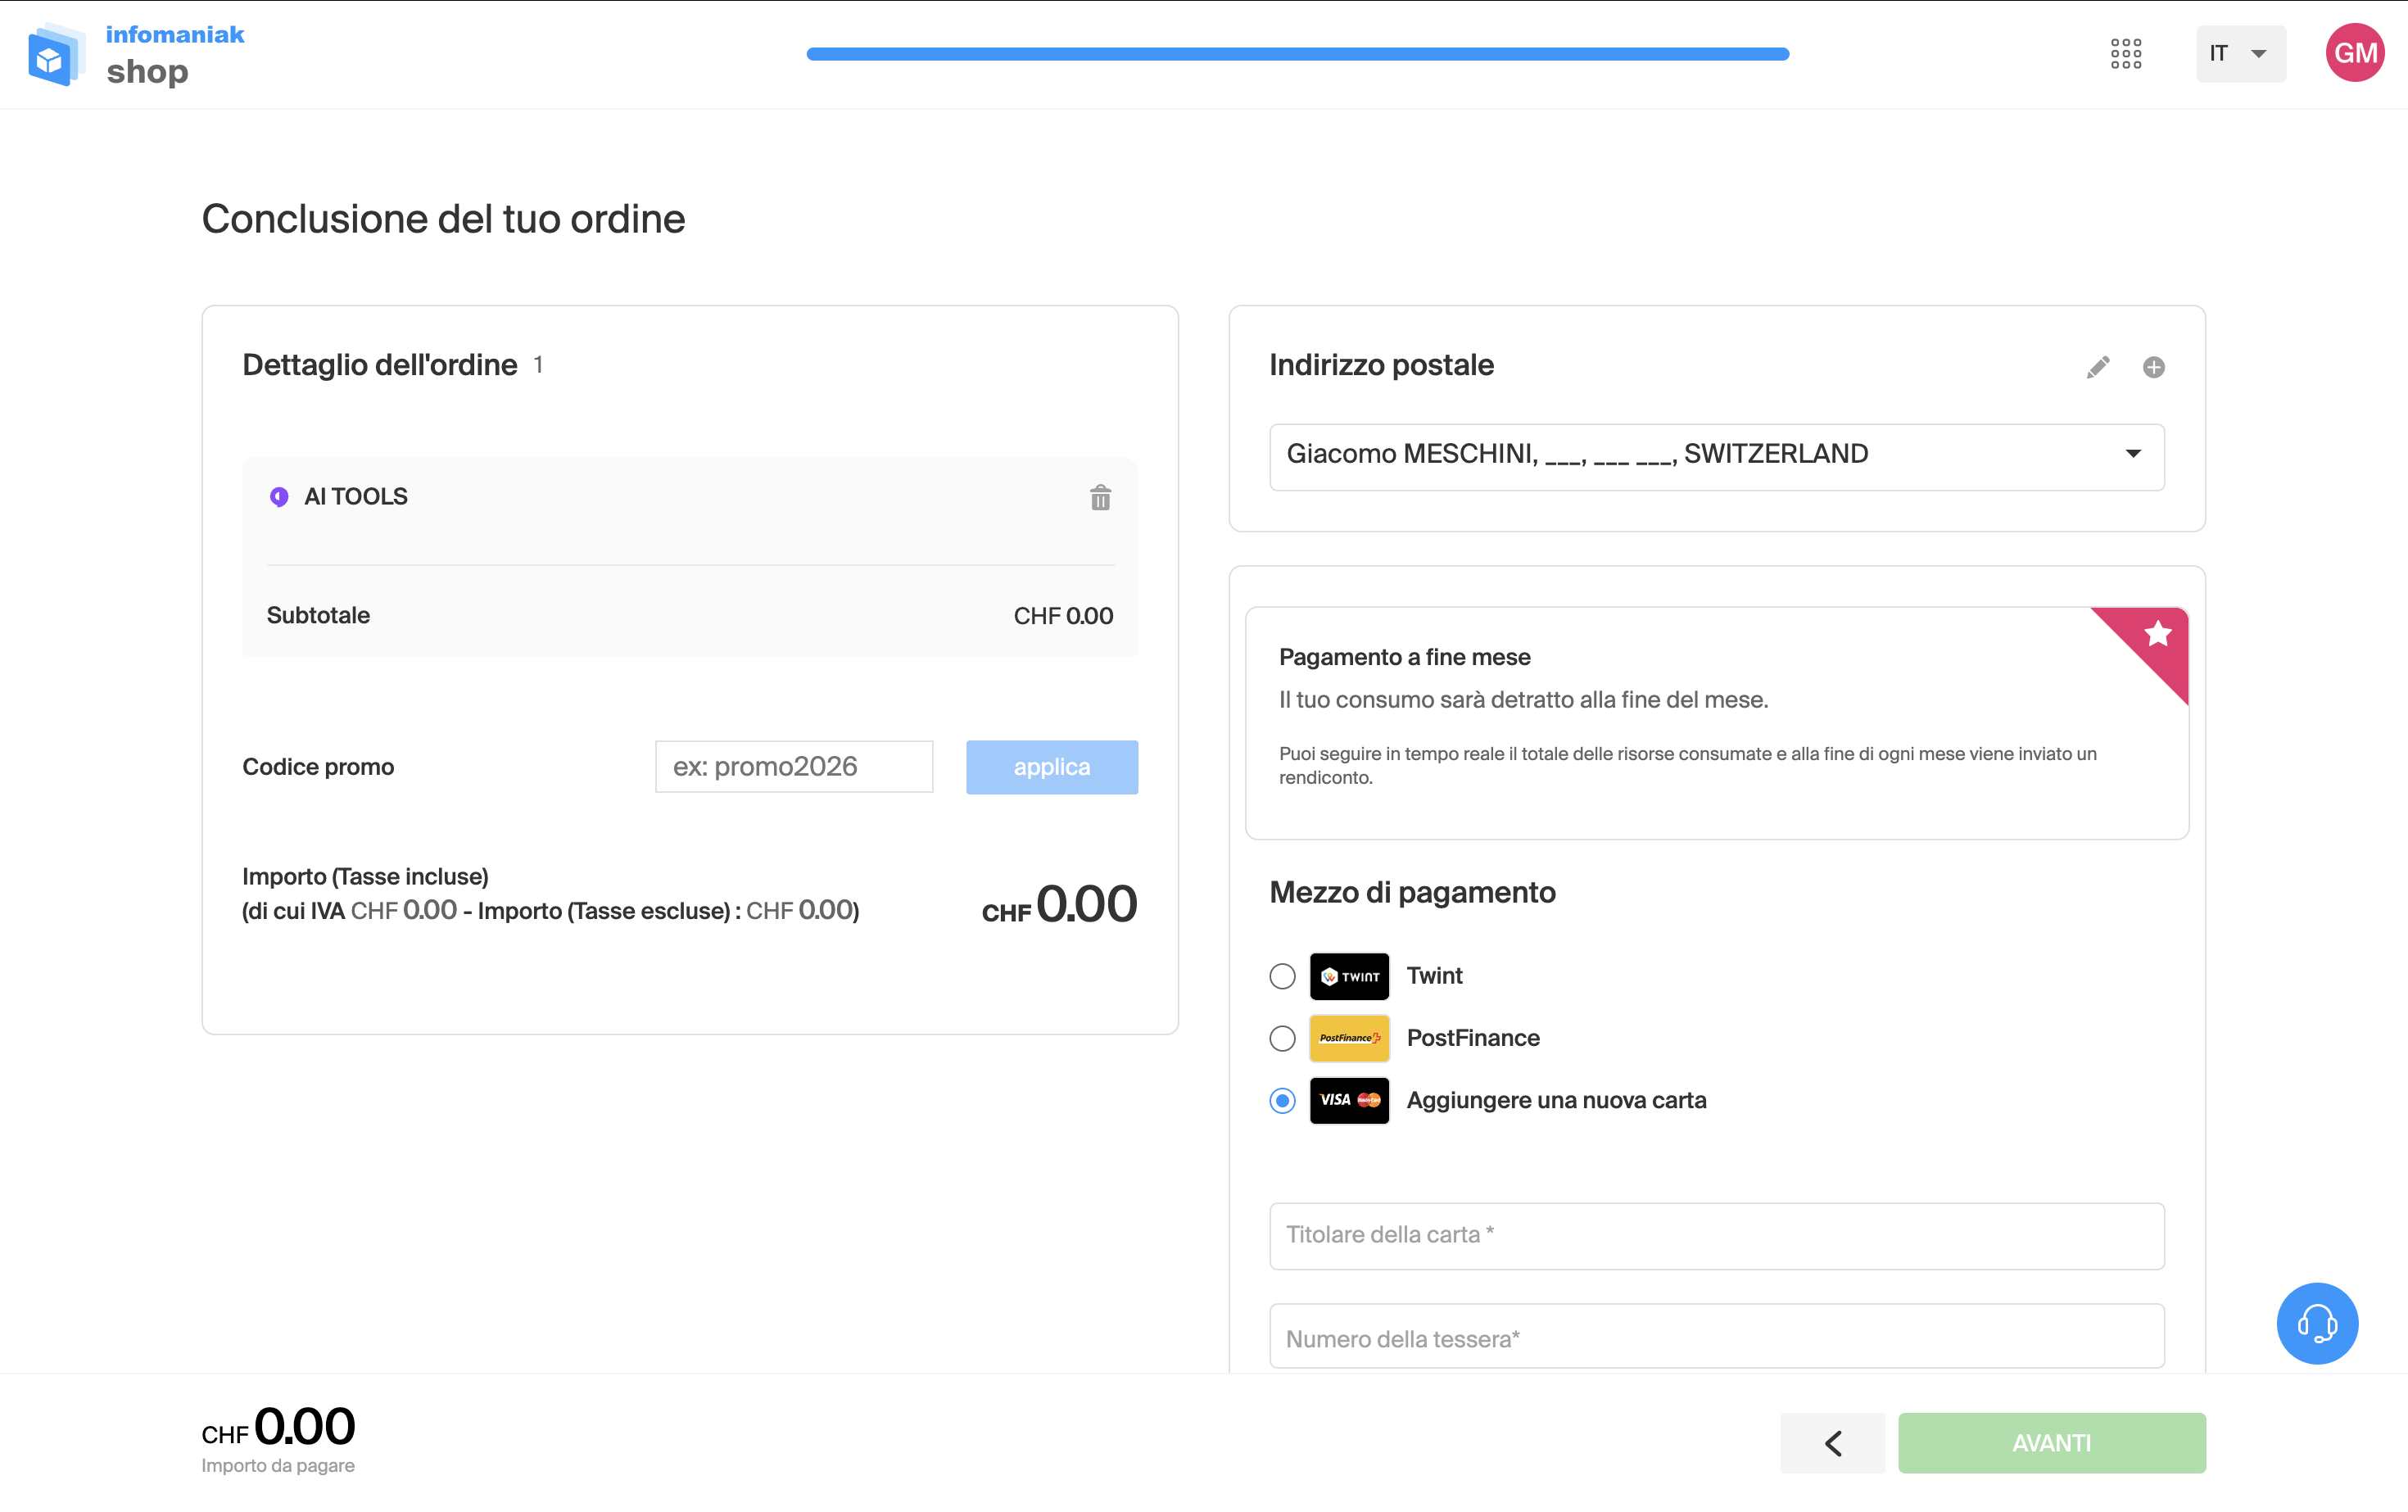Expand the Giacomo MESCHINI address dropdown
The image size is (2408, 1512).
pos(1716,456)
